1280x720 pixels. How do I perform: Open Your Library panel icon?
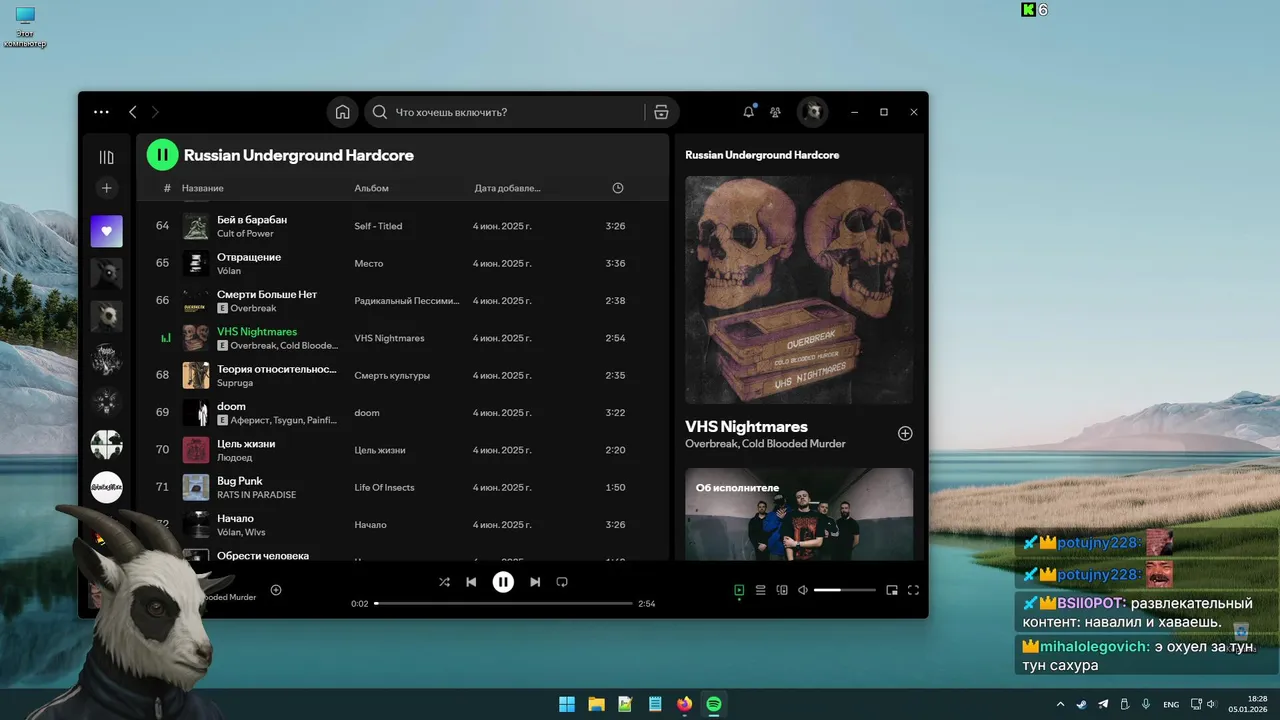[106, 157]
